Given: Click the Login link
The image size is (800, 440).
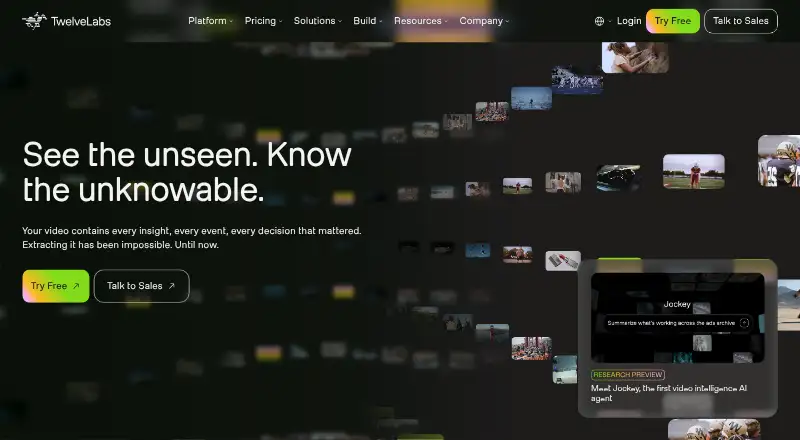Looking at the screenshot, I should click(x=629, y=21).
